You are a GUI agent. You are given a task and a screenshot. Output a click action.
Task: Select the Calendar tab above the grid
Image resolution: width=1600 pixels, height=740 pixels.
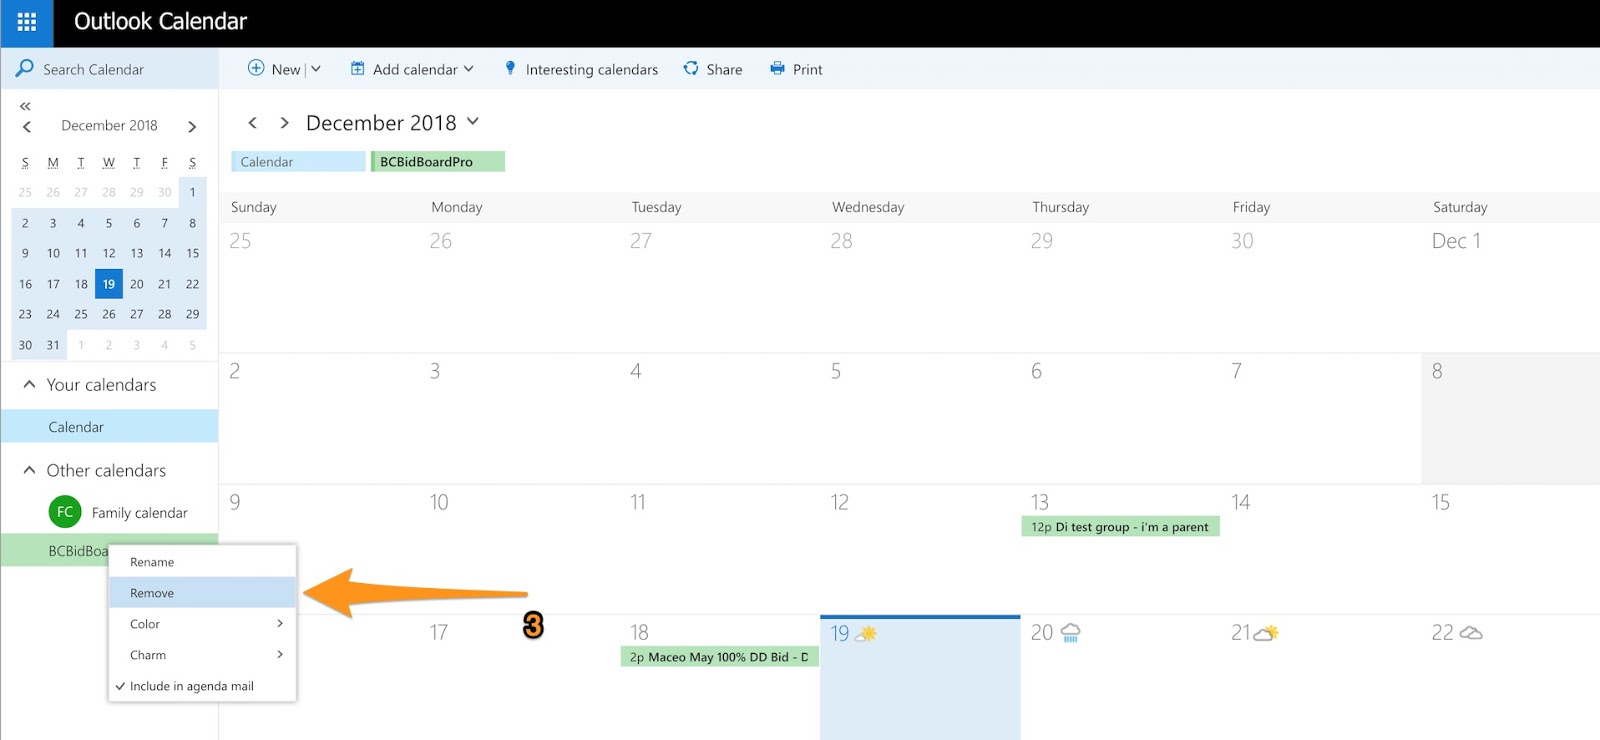click(x=298, y=161)
